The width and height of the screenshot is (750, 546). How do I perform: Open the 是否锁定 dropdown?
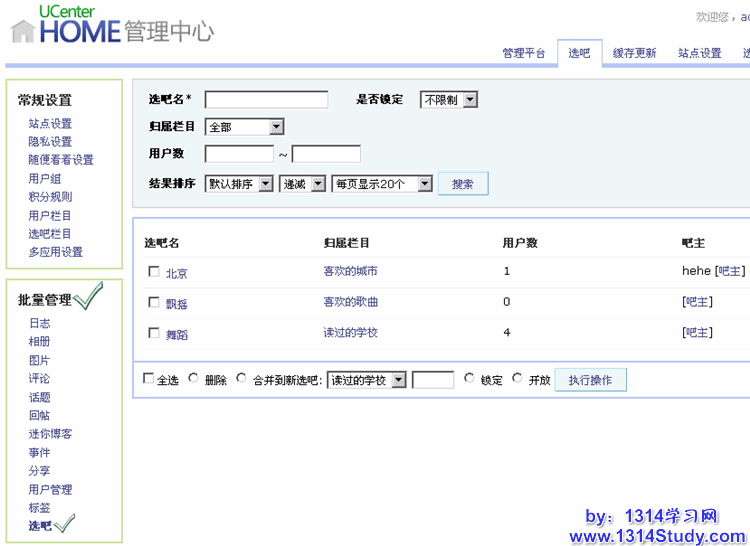click(448, 100)
